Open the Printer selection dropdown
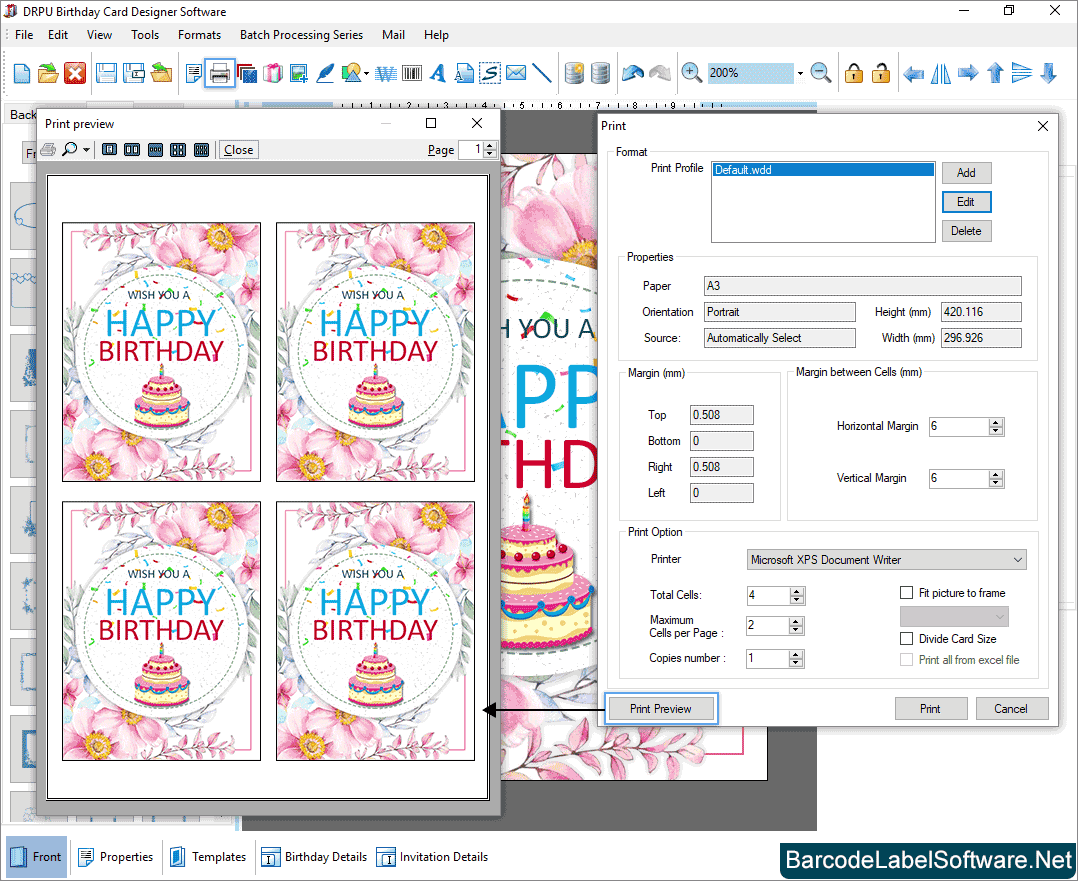 pyautogui.click(x=1017, y=560)
